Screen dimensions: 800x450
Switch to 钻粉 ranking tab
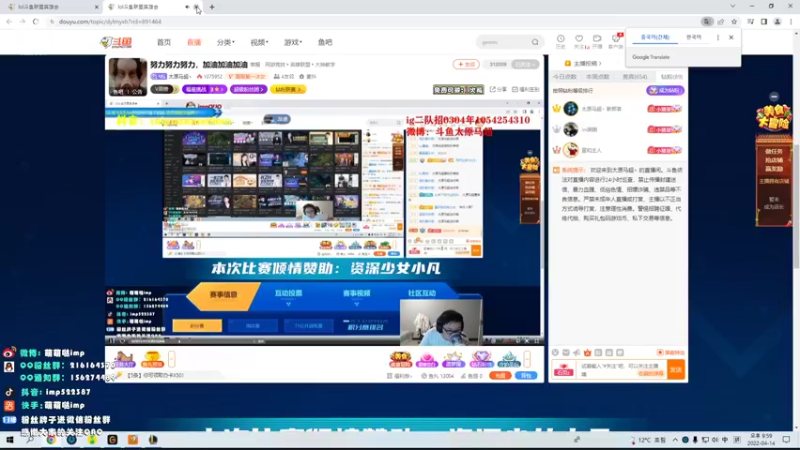(x=671, y=77)
